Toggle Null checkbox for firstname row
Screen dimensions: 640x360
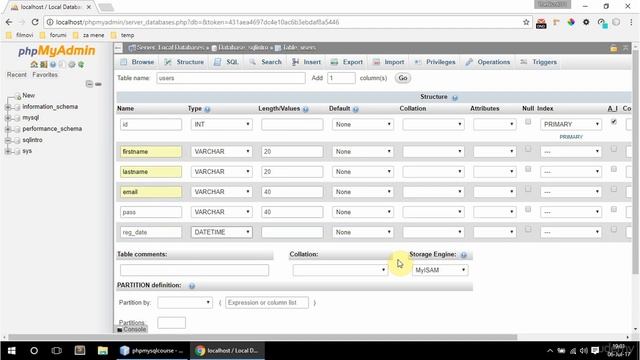pos(528,149)
